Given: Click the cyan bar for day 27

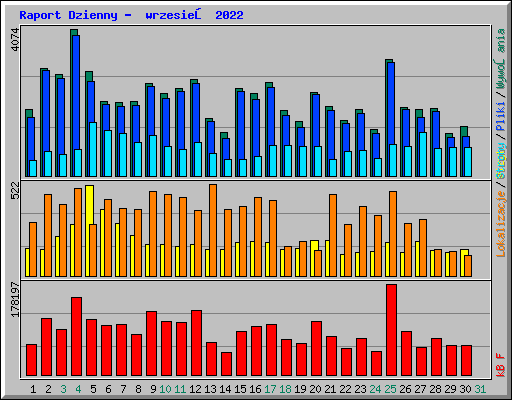Looking at the screenshot, I should click(x=423, y=154).
